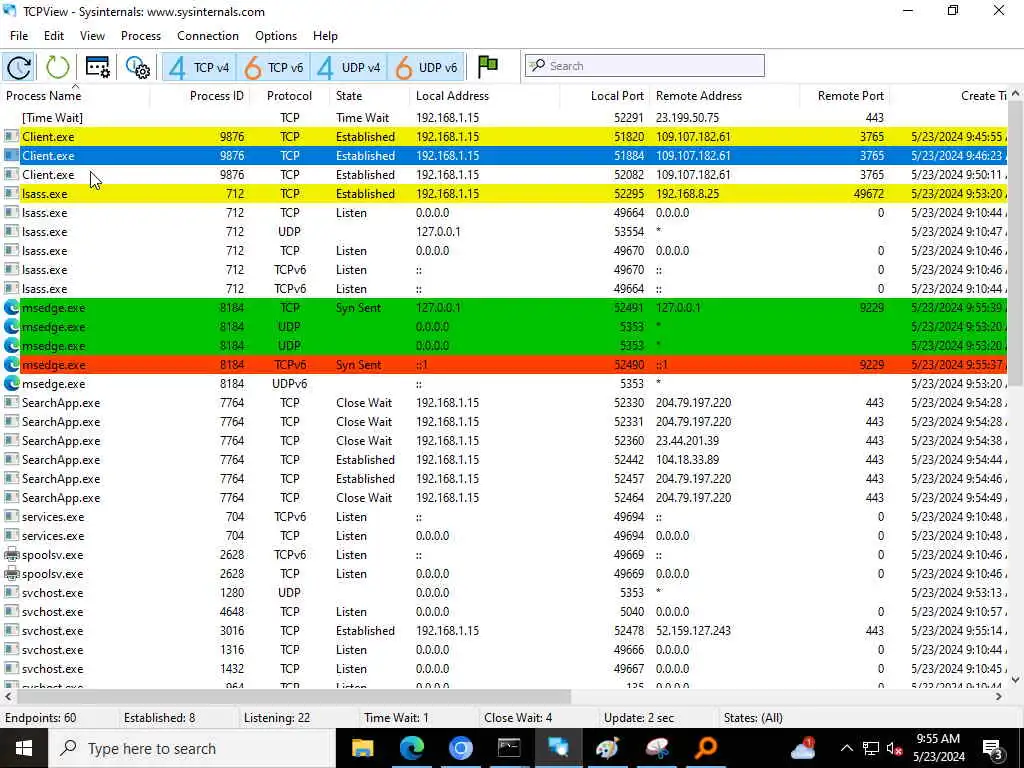Open the Windows Start menu

point(24,748)
